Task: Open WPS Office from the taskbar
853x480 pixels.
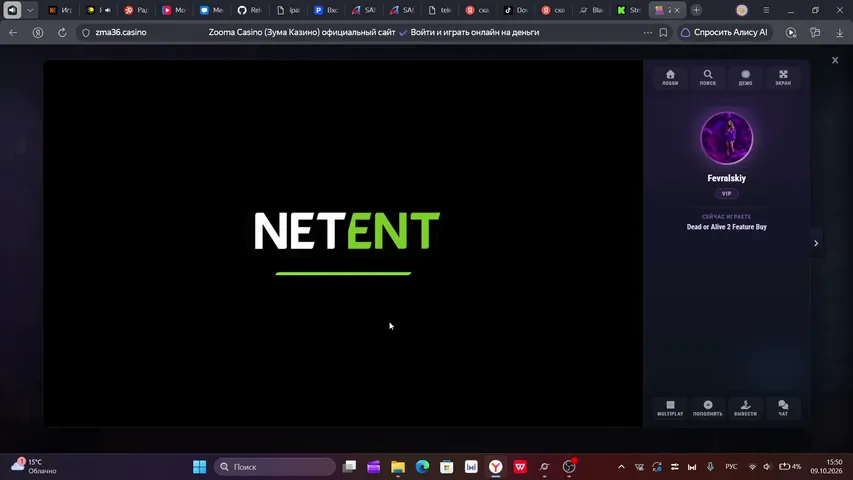Action: point(520,466)
